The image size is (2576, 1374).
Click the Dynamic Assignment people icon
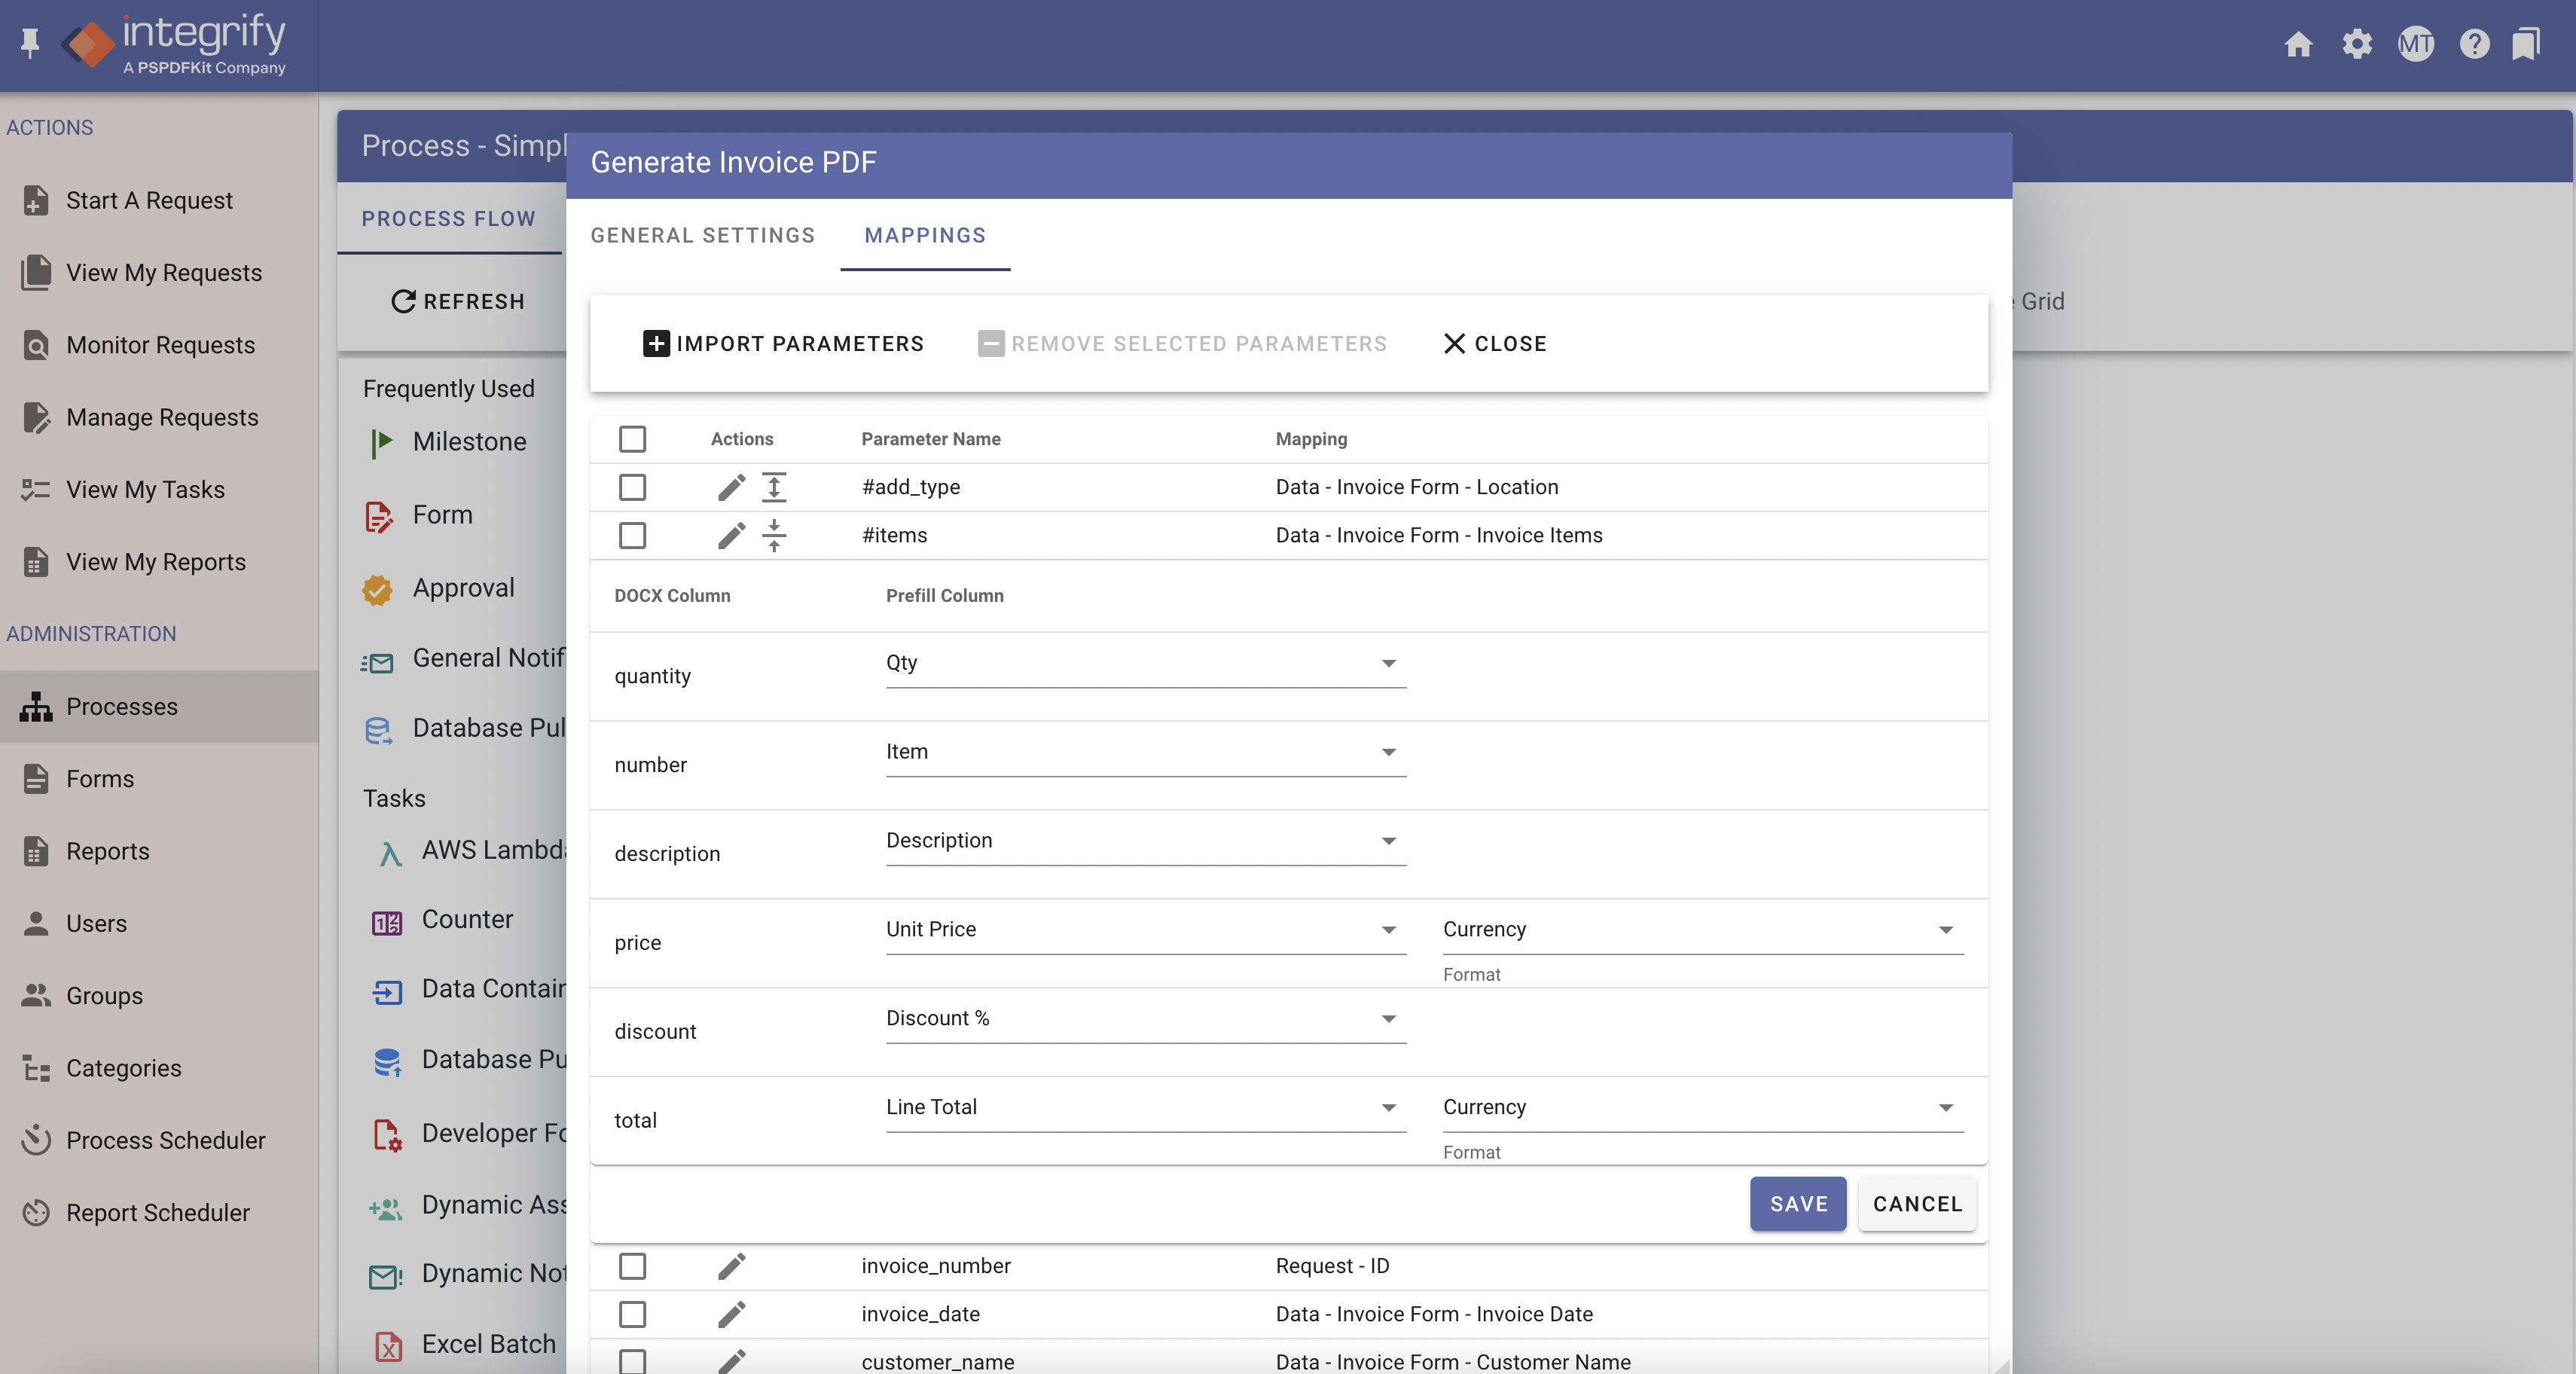click(x=385, y=1208)
